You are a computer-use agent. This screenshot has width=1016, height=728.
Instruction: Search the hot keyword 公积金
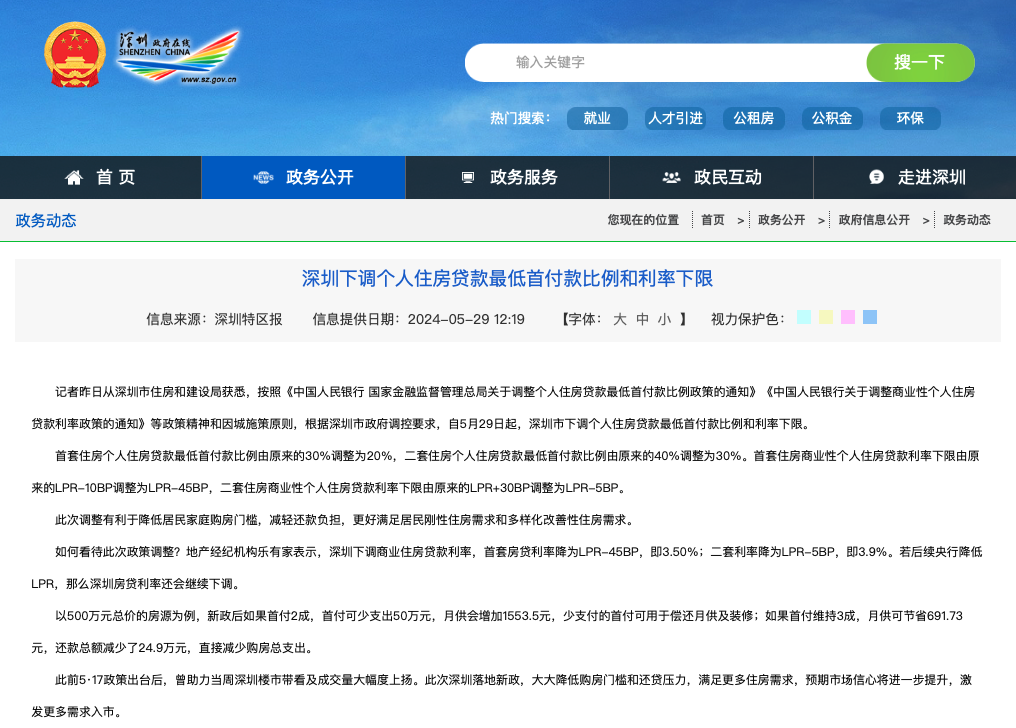[x=832, y=119]
